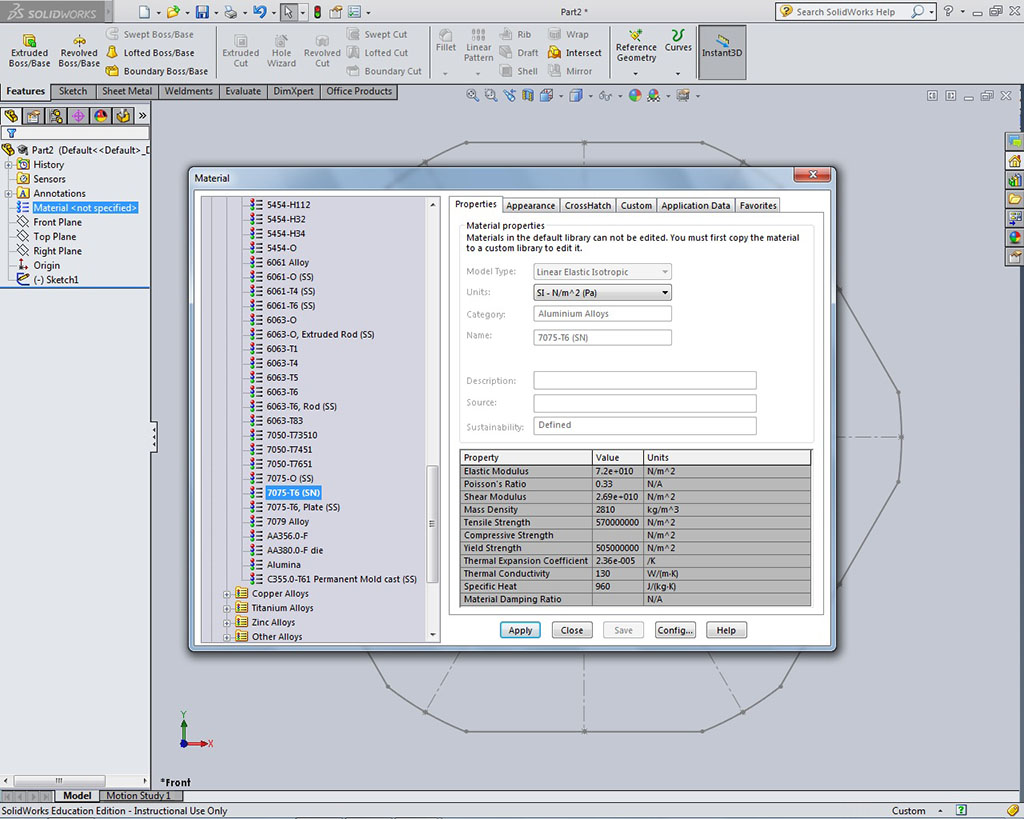Toggle the Instant3D button
Screen dimensions: 1024x819
(721, 49)
